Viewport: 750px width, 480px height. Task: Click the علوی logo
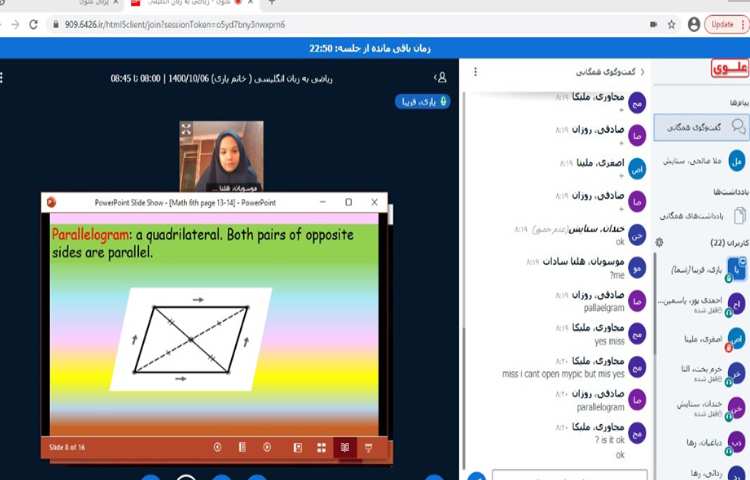tap(729, 68)
